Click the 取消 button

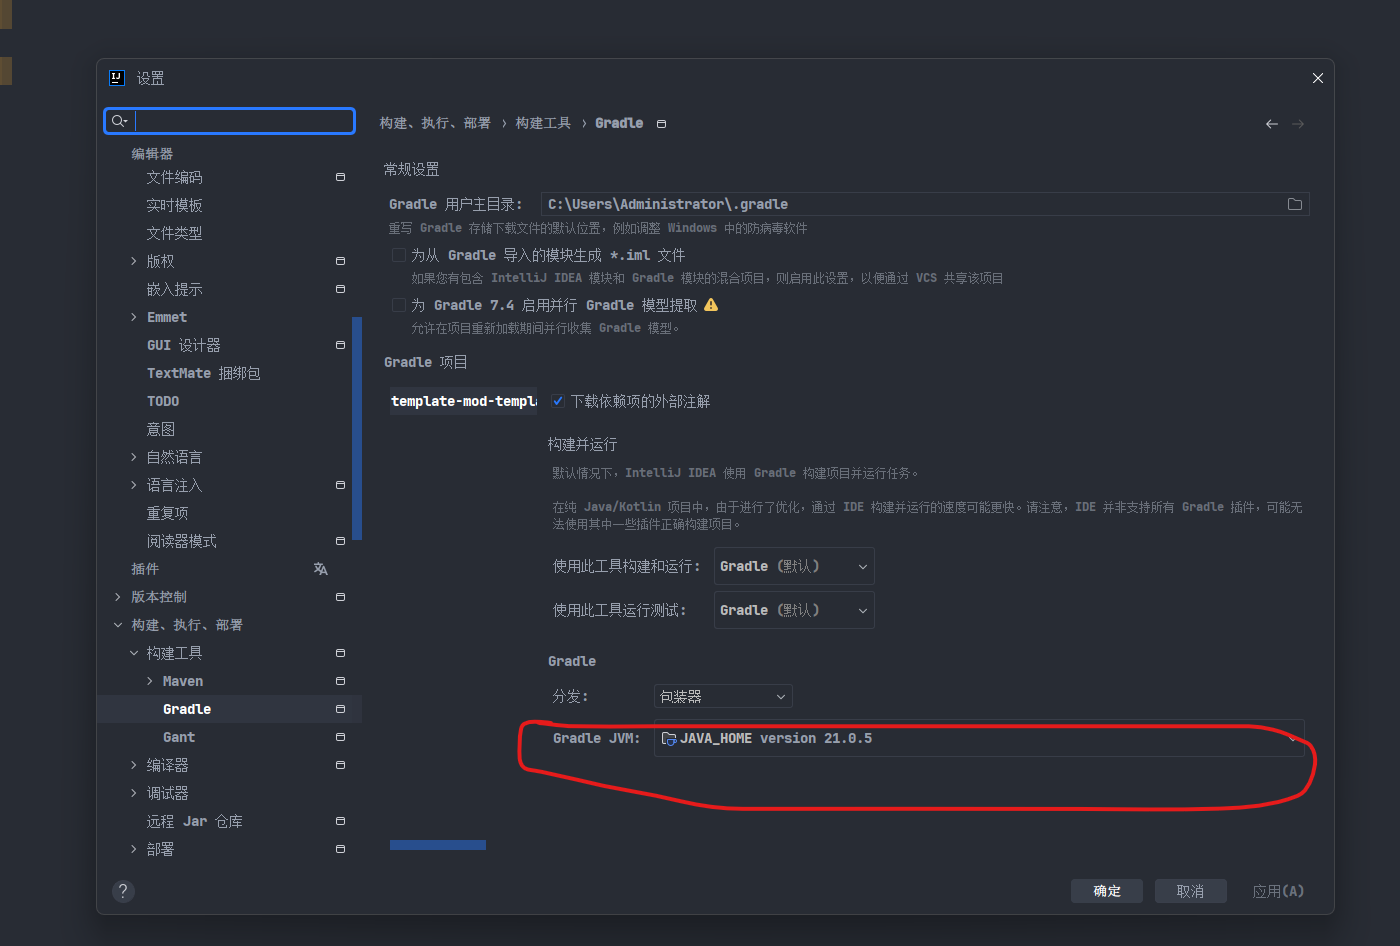(1190, 891)
